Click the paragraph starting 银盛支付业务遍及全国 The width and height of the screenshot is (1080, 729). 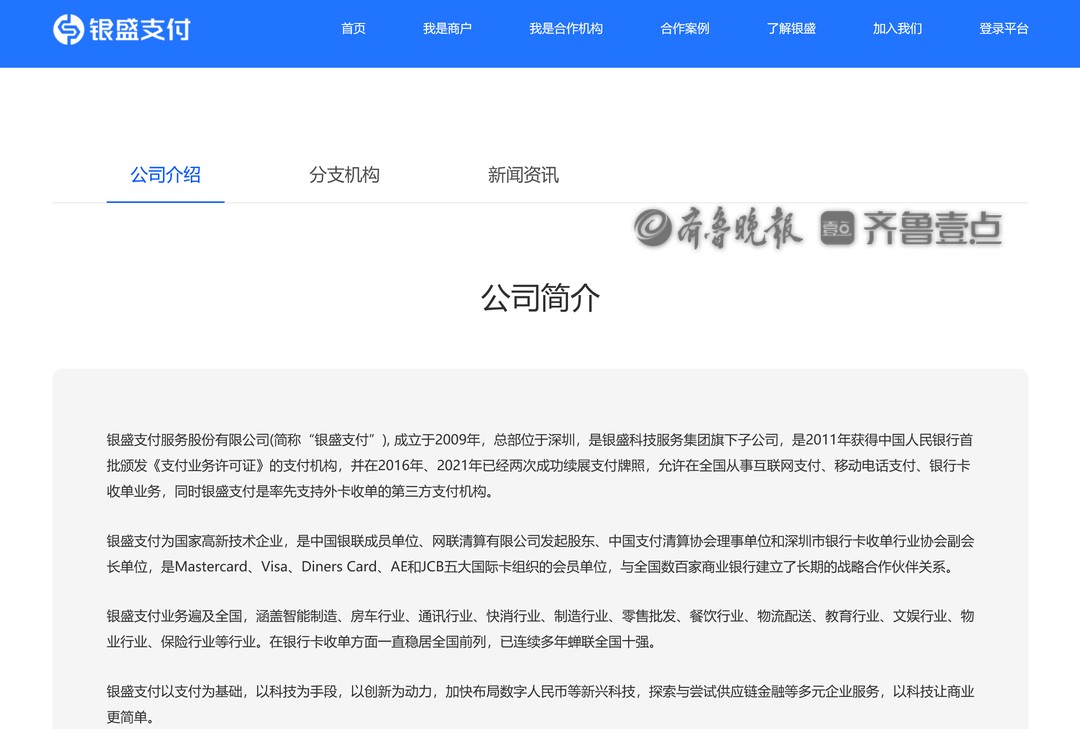click(x=540, y=629)
